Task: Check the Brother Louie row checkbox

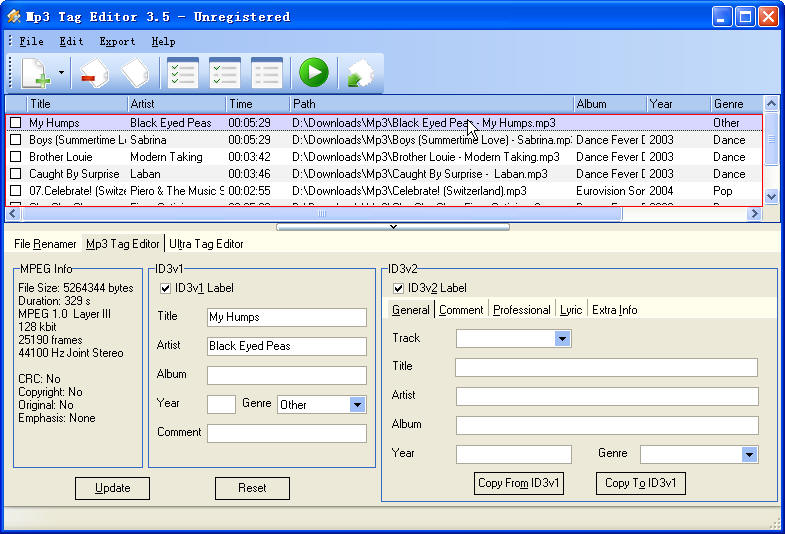Action: coord(16,157)
